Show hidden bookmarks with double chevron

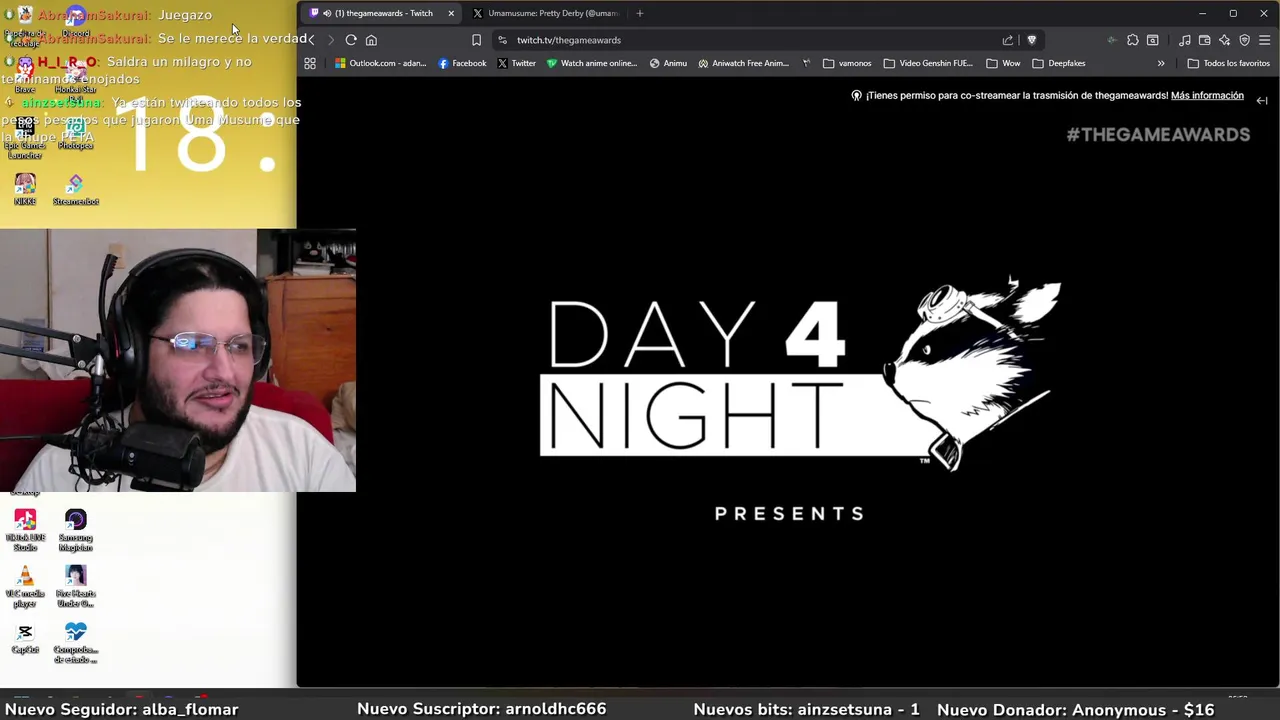[x=1161, y=63]
